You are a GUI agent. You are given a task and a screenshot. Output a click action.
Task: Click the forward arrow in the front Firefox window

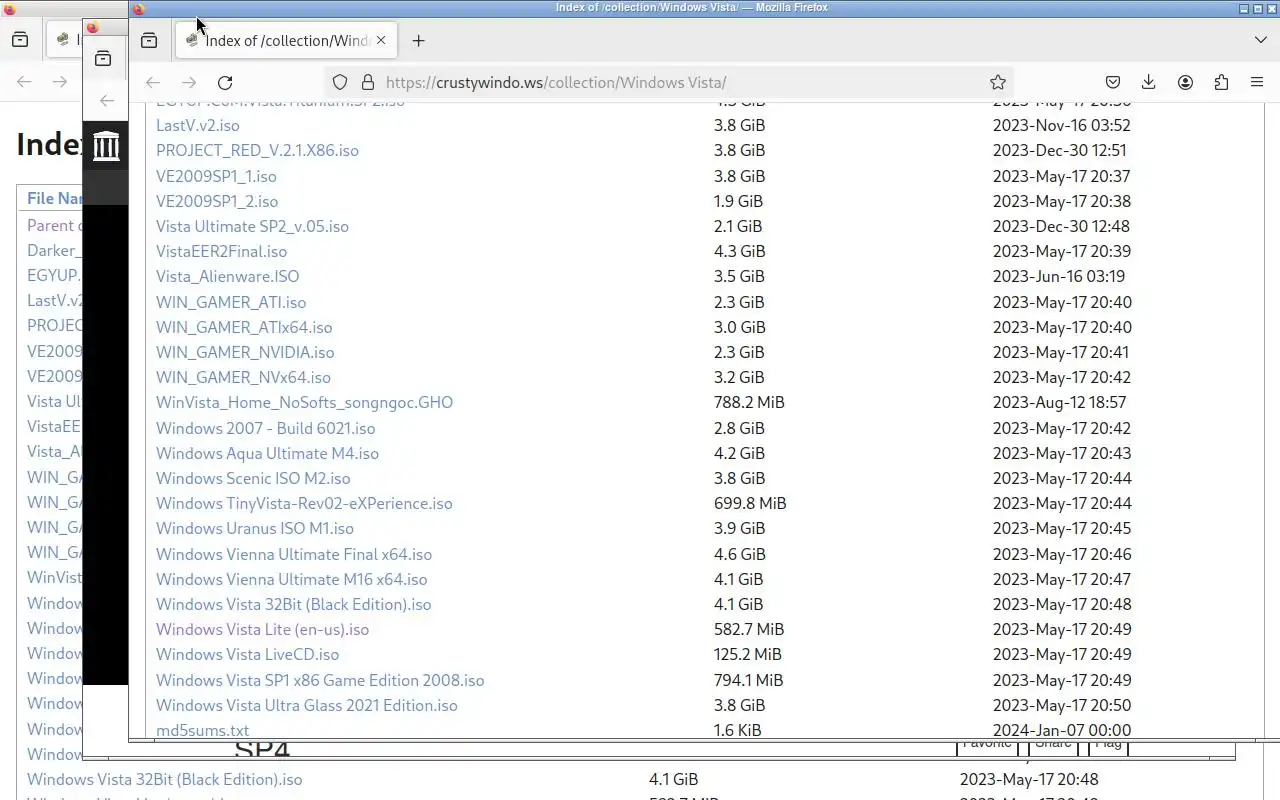(x=188, y=82)
